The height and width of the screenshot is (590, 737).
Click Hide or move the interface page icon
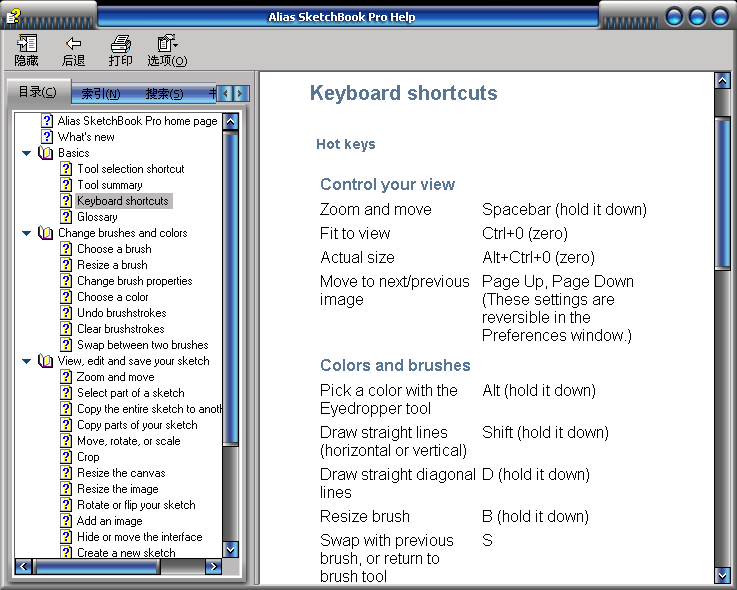click(x=66, y=536)
